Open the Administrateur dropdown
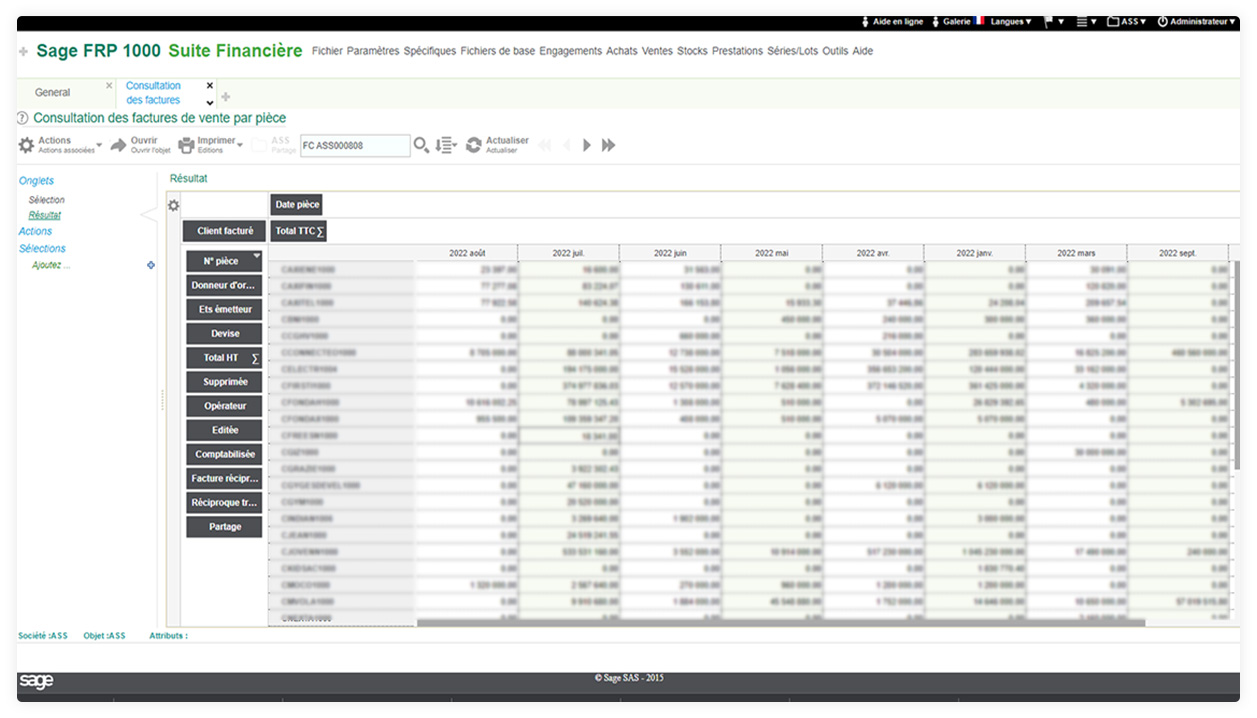Viewport: 1257px width, 718px height. [1203, 22]
